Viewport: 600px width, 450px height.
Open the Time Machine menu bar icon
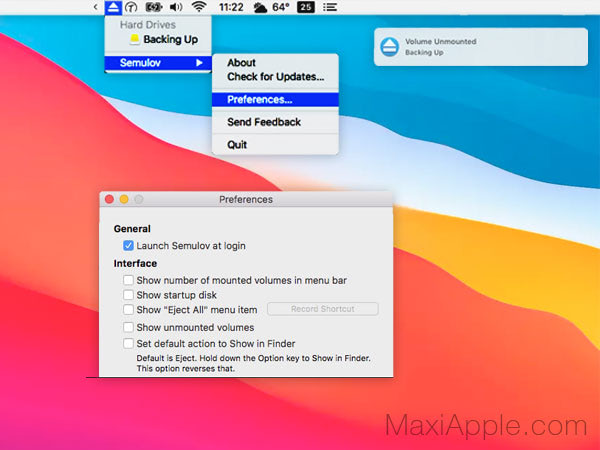pos(131,7)
